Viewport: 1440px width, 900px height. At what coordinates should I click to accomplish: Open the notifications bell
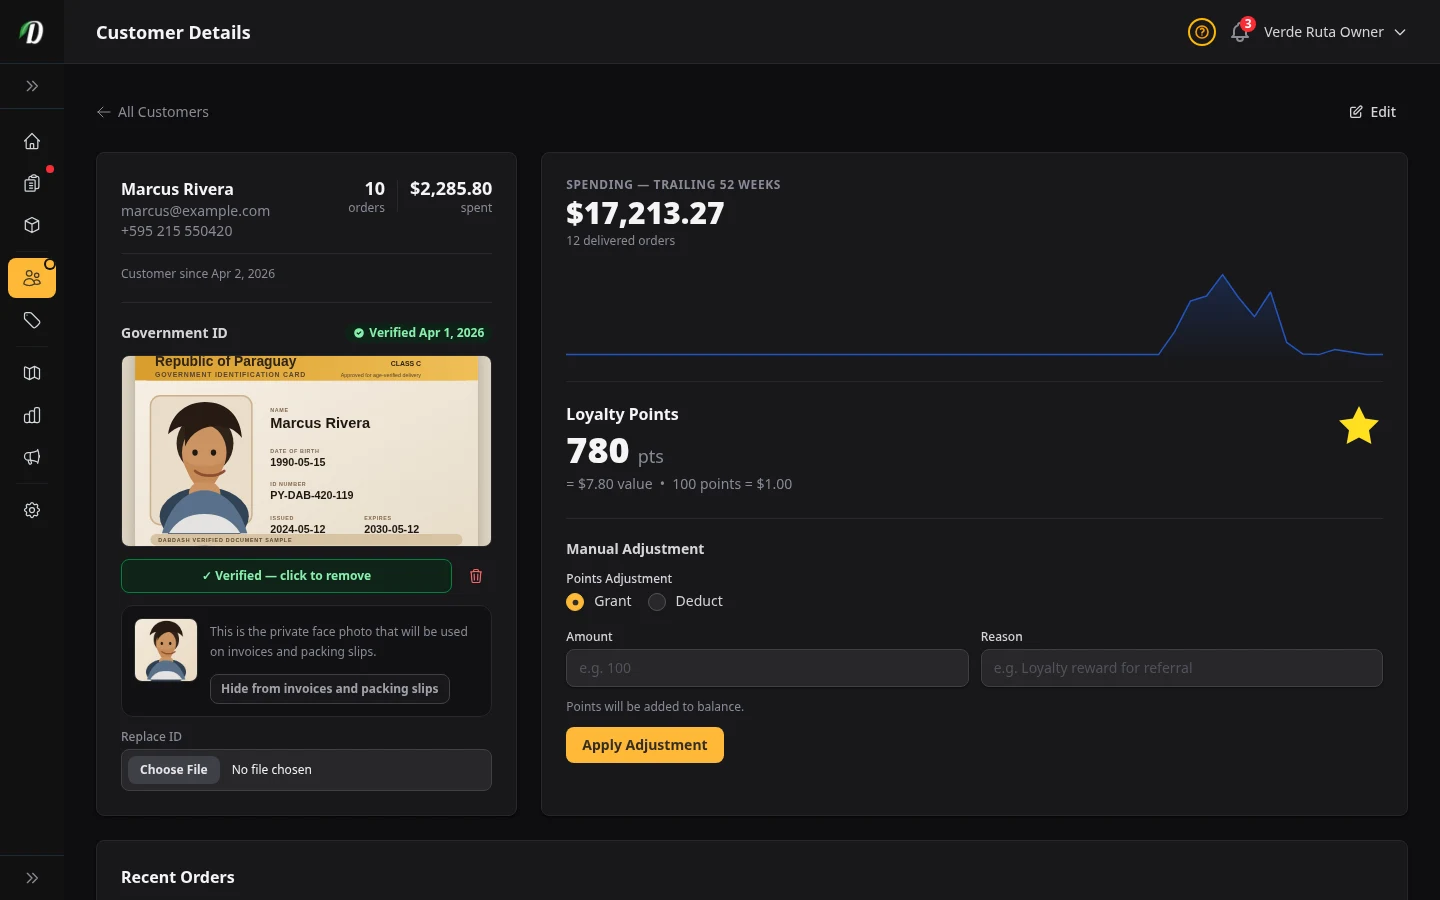click(x=1239, y=32)
